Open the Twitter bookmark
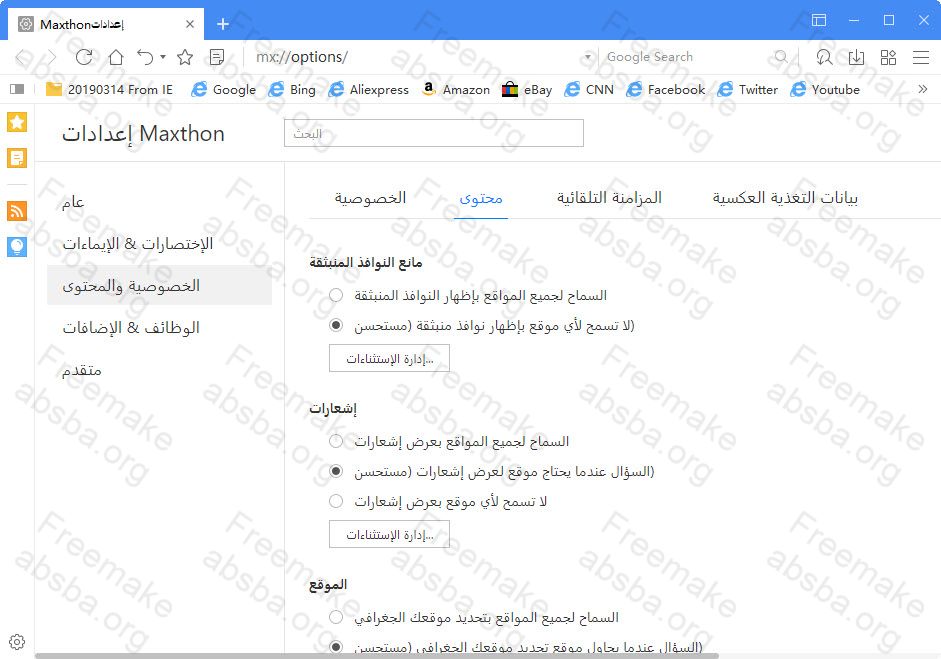This screenshot has height=659, width=941. (x=748, y=89)
